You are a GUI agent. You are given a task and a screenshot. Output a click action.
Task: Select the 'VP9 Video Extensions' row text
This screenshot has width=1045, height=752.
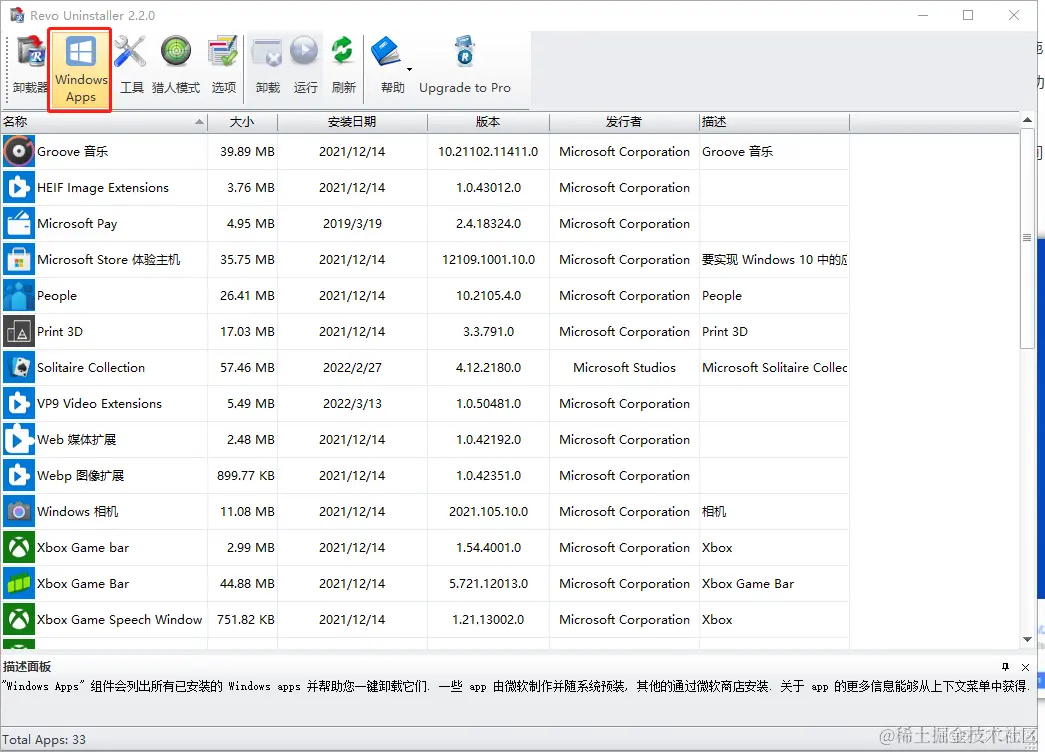coord(99,403)
